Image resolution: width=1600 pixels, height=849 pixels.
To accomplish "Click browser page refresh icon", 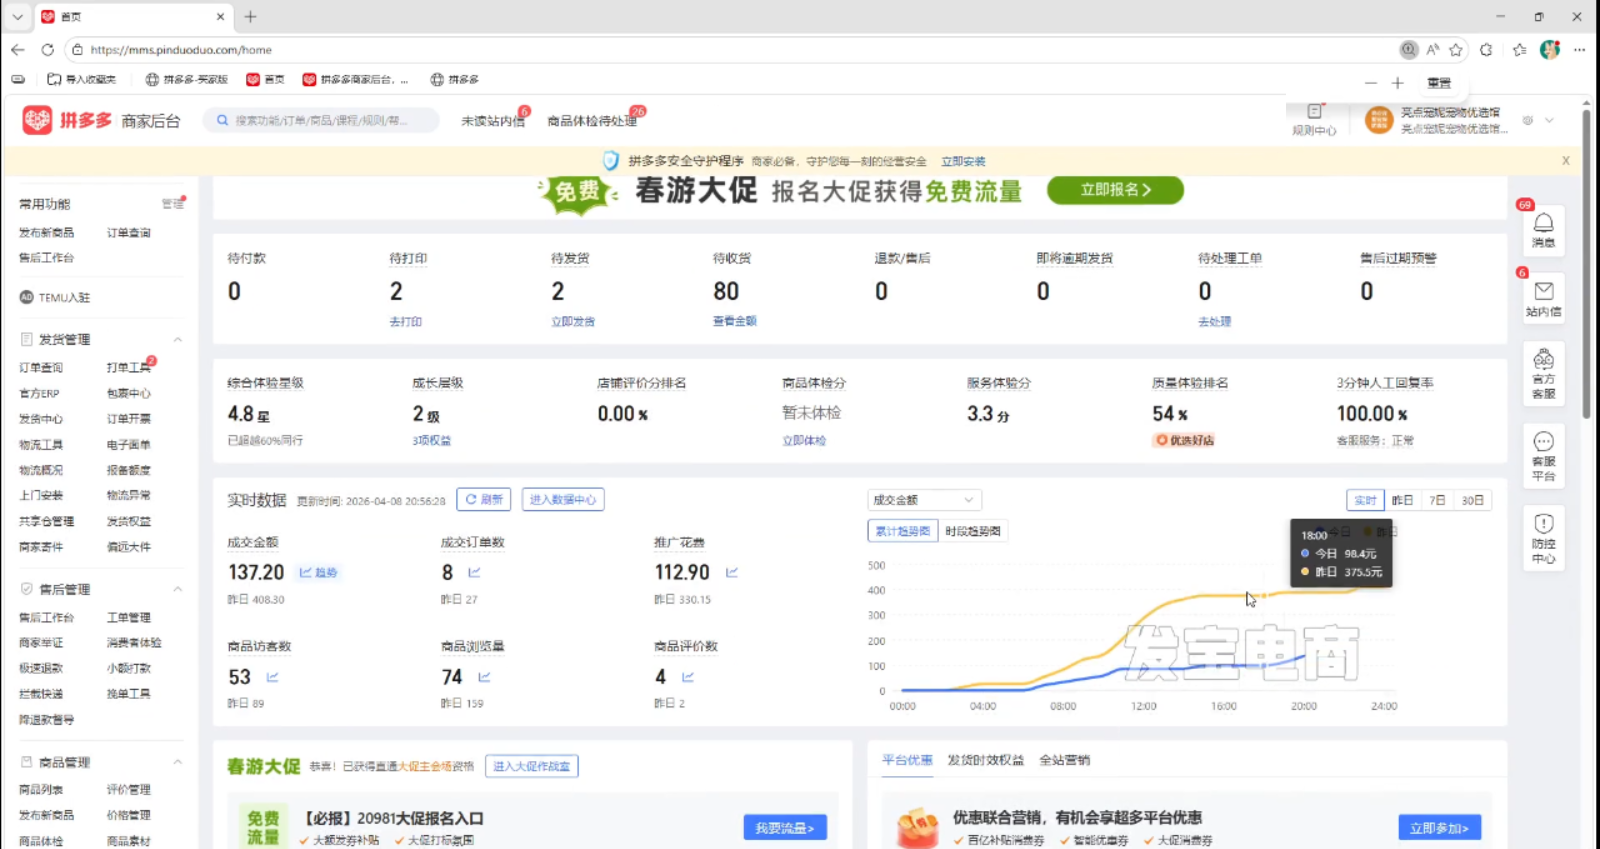I will pyautogui.click(x=47, y=49).
